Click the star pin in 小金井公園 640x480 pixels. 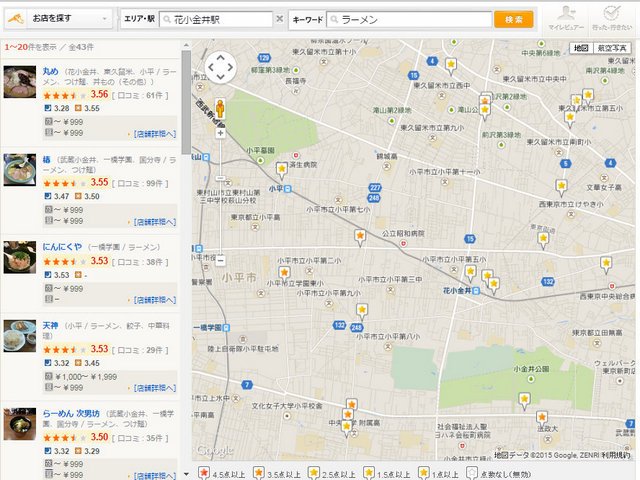(524, 400)
